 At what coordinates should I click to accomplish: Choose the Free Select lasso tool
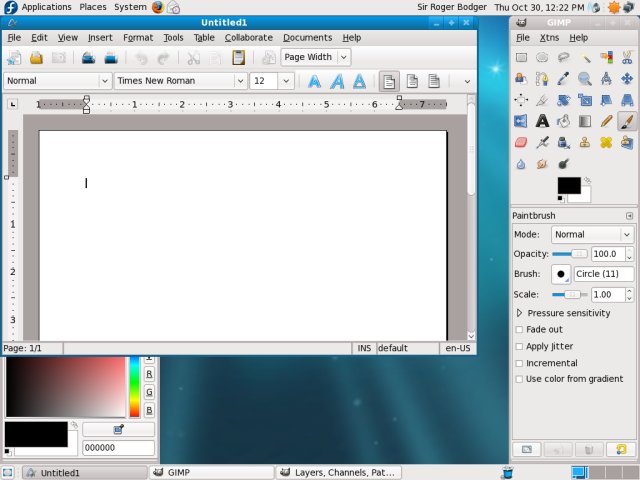(564, 58)
